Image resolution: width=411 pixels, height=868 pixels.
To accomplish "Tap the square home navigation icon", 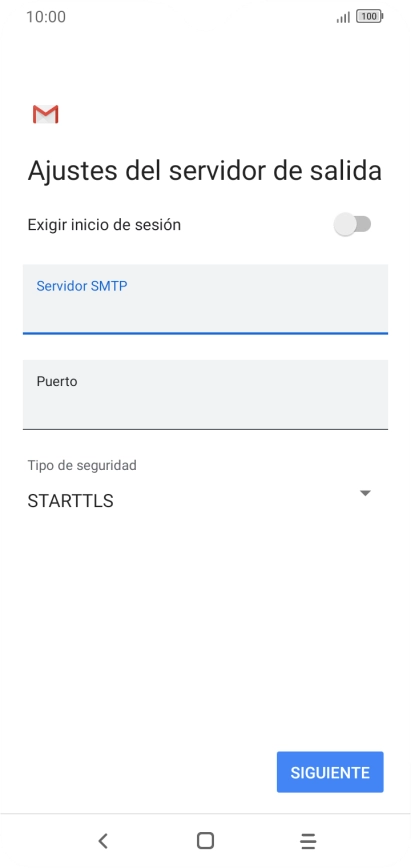I will point(206,841).
